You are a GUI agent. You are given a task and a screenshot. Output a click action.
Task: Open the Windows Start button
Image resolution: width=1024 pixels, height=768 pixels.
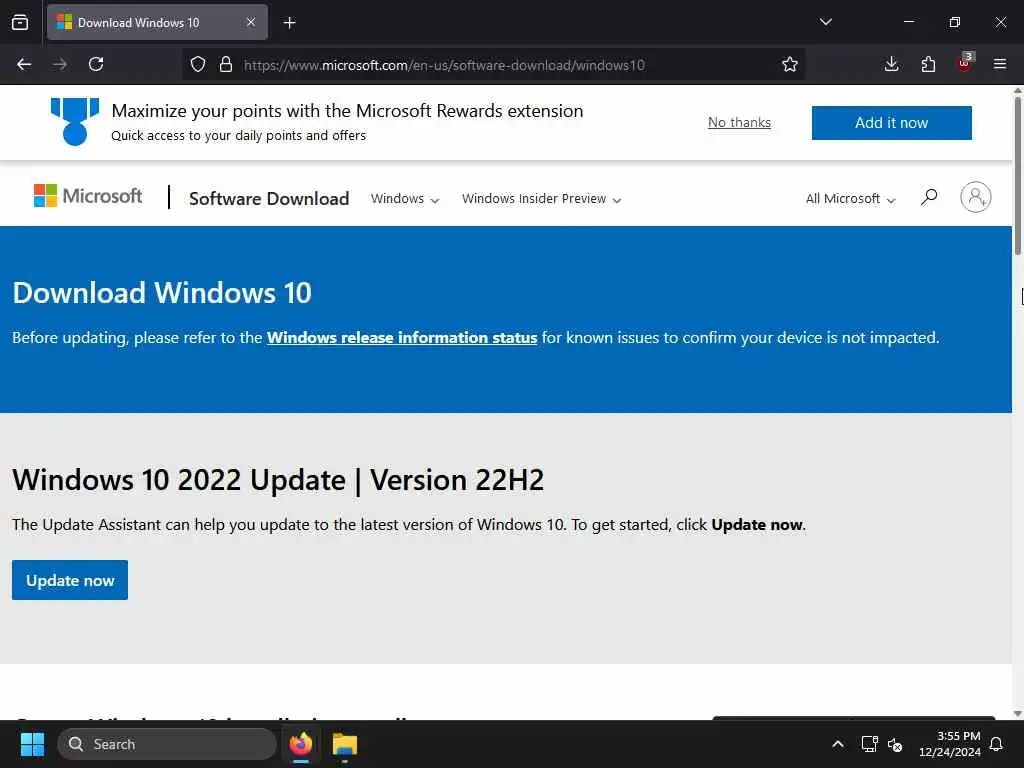(x=32, y=744)
